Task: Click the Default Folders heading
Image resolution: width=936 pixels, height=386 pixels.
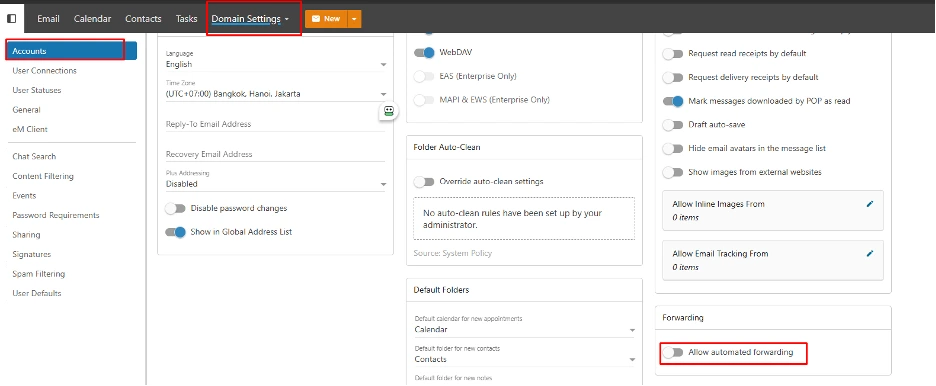Action: (441, 290)
